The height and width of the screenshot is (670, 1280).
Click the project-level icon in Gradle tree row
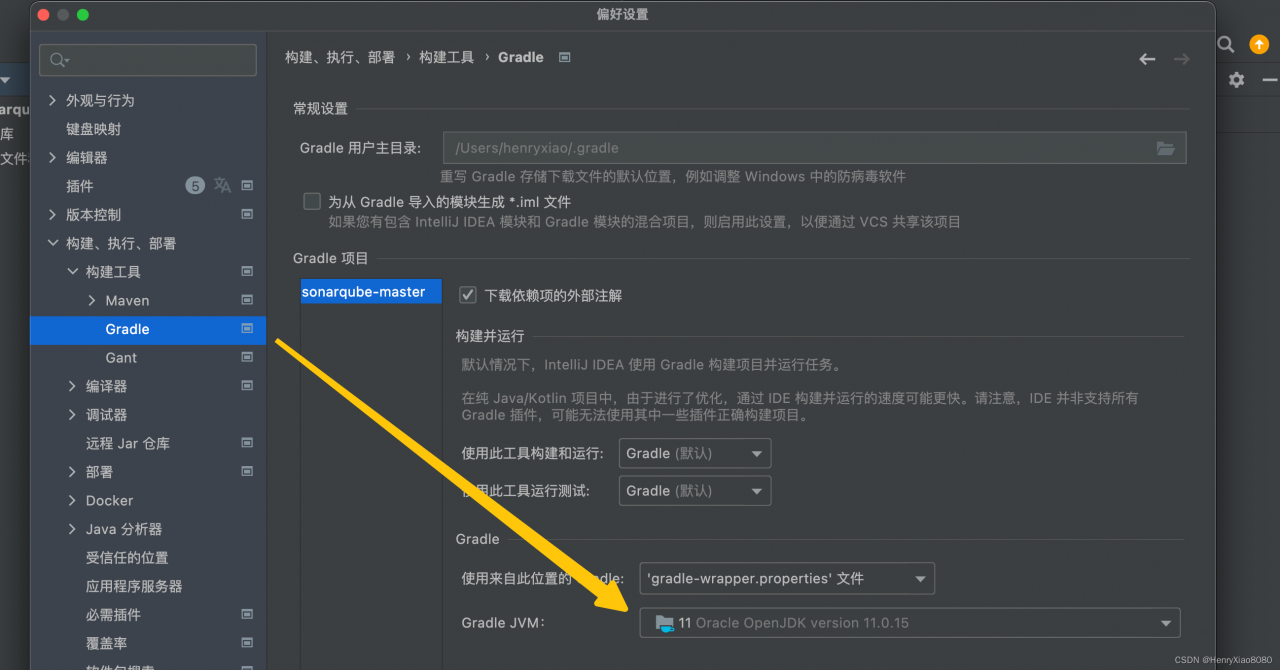[247, 329]
